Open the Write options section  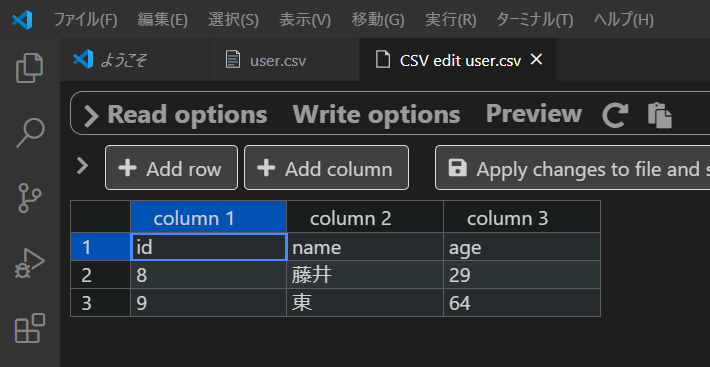(376, 114)
